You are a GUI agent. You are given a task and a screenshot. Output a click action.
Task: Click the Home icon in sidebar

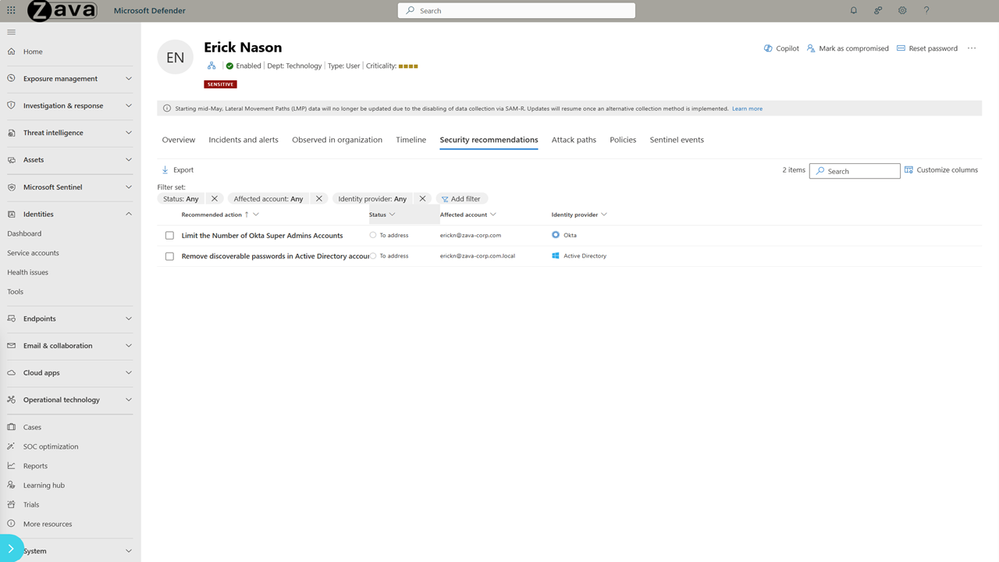tap(11, 52)
